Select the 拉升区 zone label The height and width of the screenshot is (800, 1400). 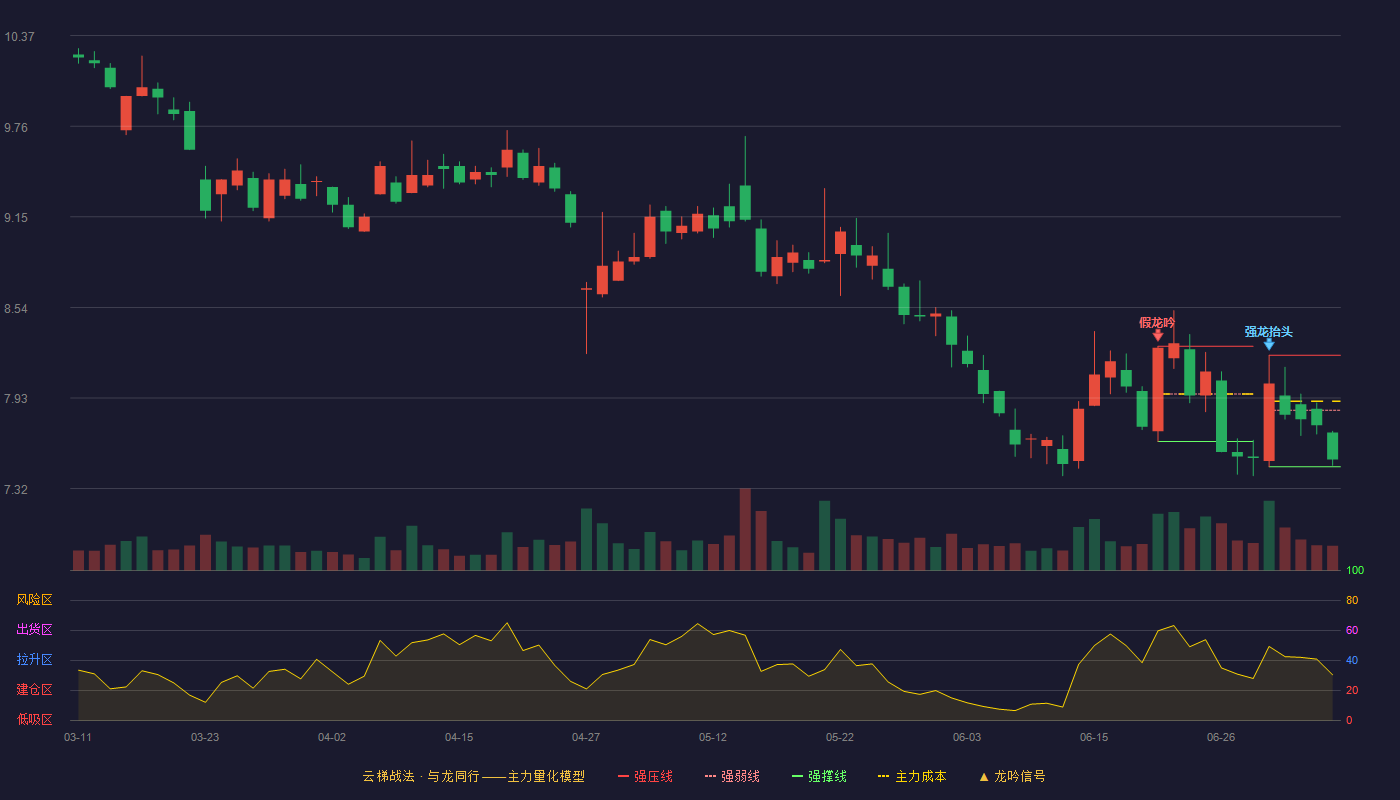(x=34, y=660)
